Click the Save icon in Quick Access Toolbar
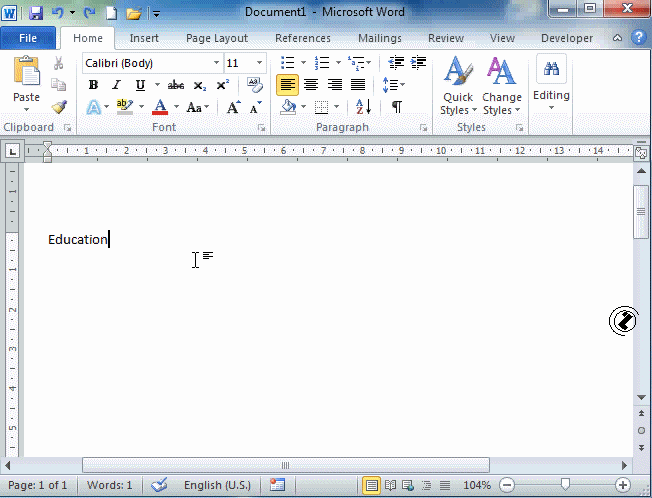The image size is (652, 498). pos(36,14)
